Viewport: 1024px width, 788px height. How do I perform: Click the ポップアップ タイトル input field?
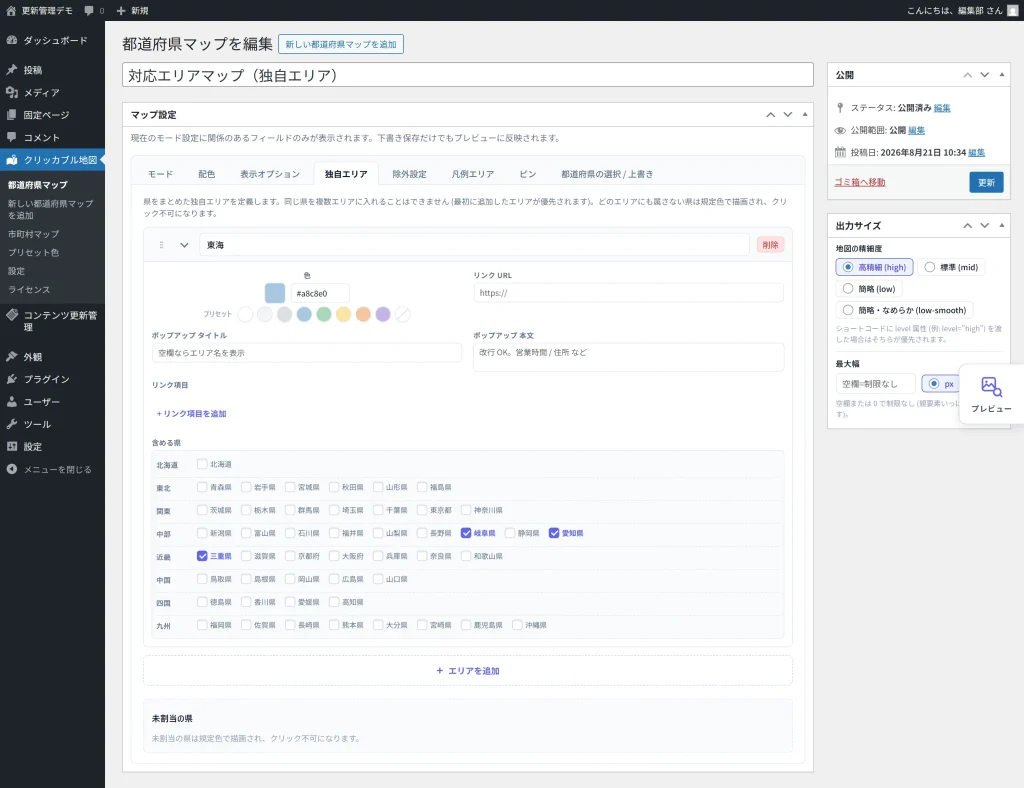[x=306, y=353]
